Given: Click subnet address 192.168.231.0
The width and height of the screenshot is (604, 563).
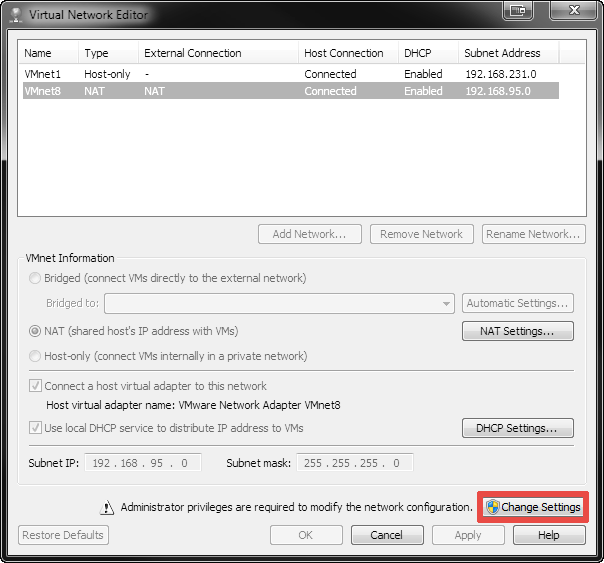Looking at the screenshot, I should pos(501,74).
